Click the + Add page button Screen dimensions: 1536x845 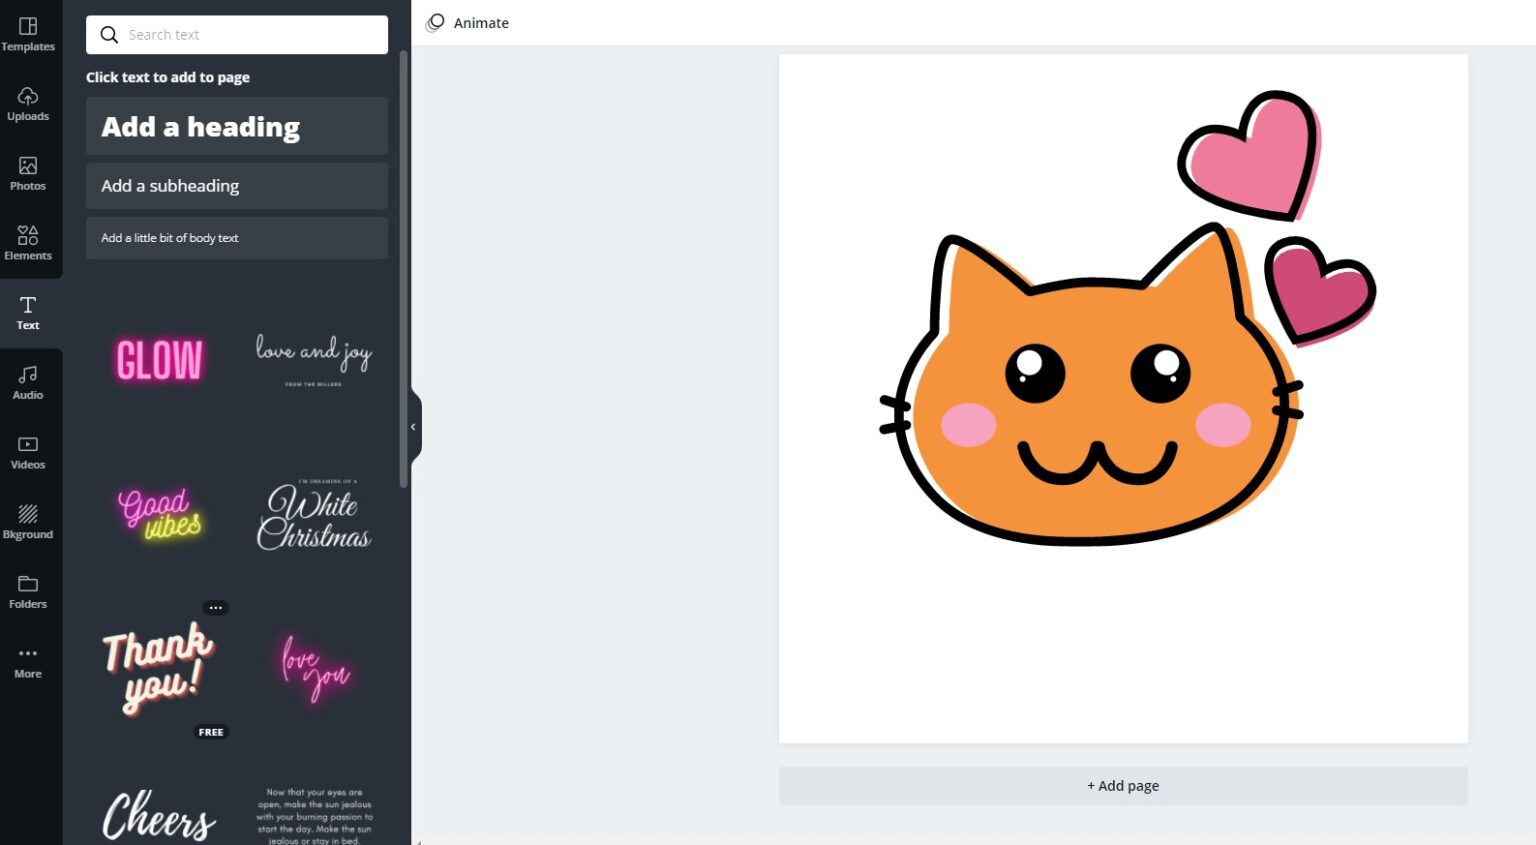pos(1123,786)
